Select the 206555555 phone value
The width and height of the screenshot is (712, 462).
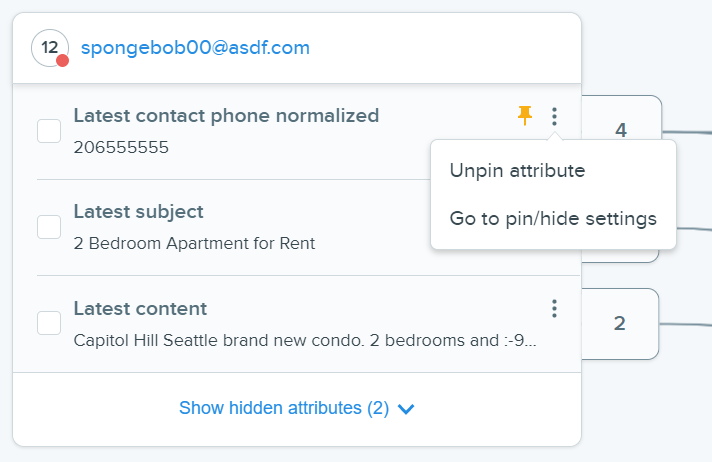click(121, 147)
